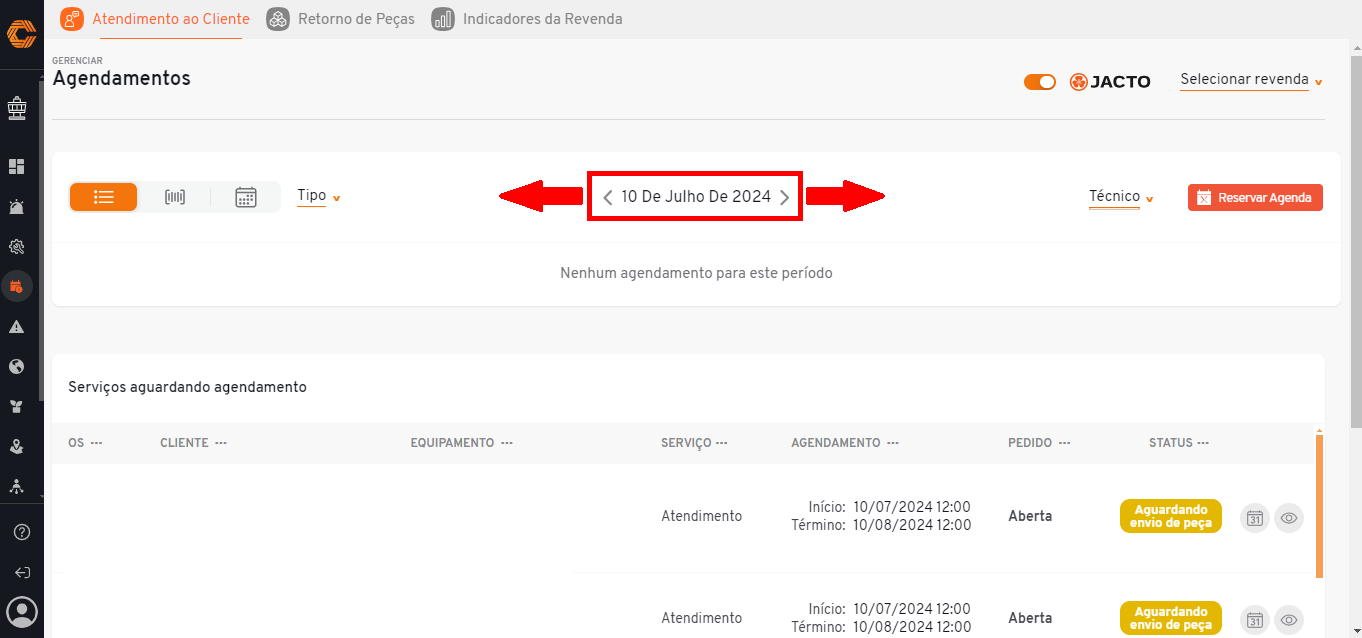The height and width of the screenshot is (638, 1362).
Task: Open the alarm siren icon in sidebar
Action: [x=16, y=207]
